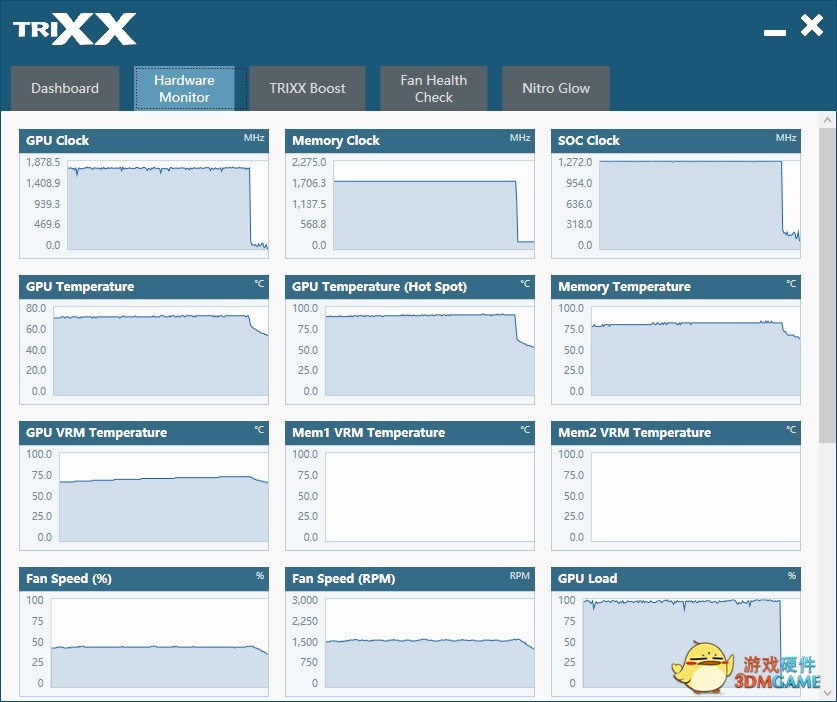Click the 80.0 value on GPU Temperature axis
The image size is (837, 702).
coord(36,308)
